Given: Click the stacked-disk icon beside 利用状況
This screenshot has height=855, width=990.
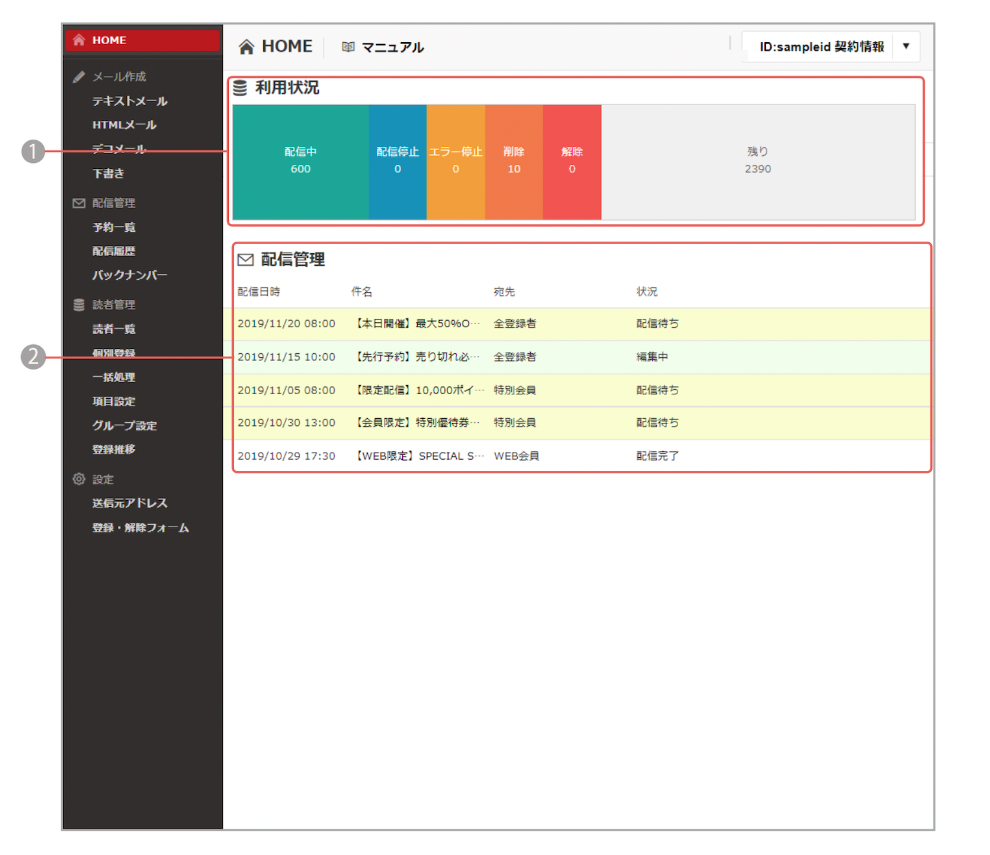Looking at the screenshot, I should [x=240, y=88].
